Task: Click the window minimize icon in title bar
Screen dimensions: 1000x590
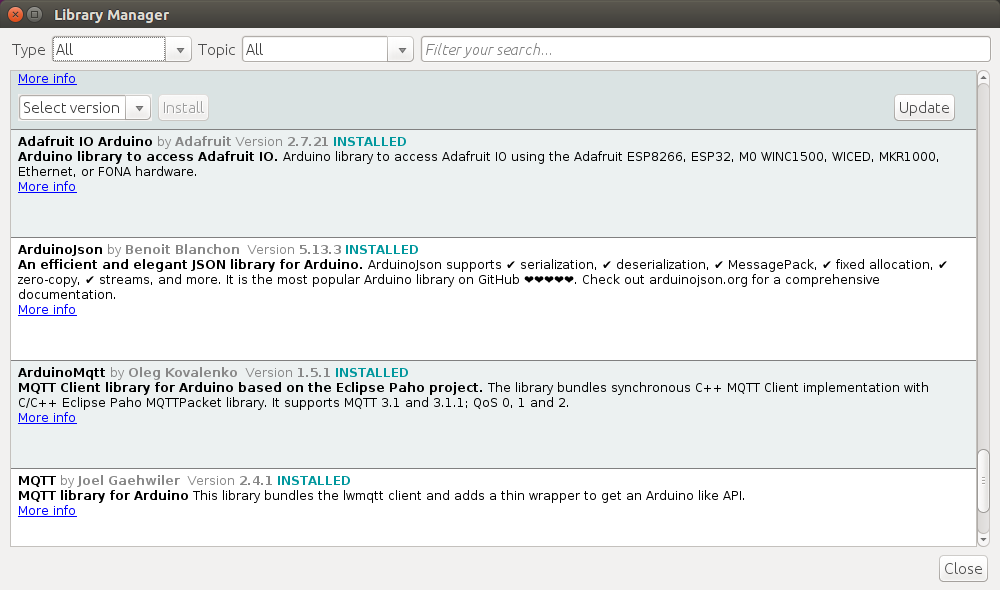Action: tap(35, 14)
